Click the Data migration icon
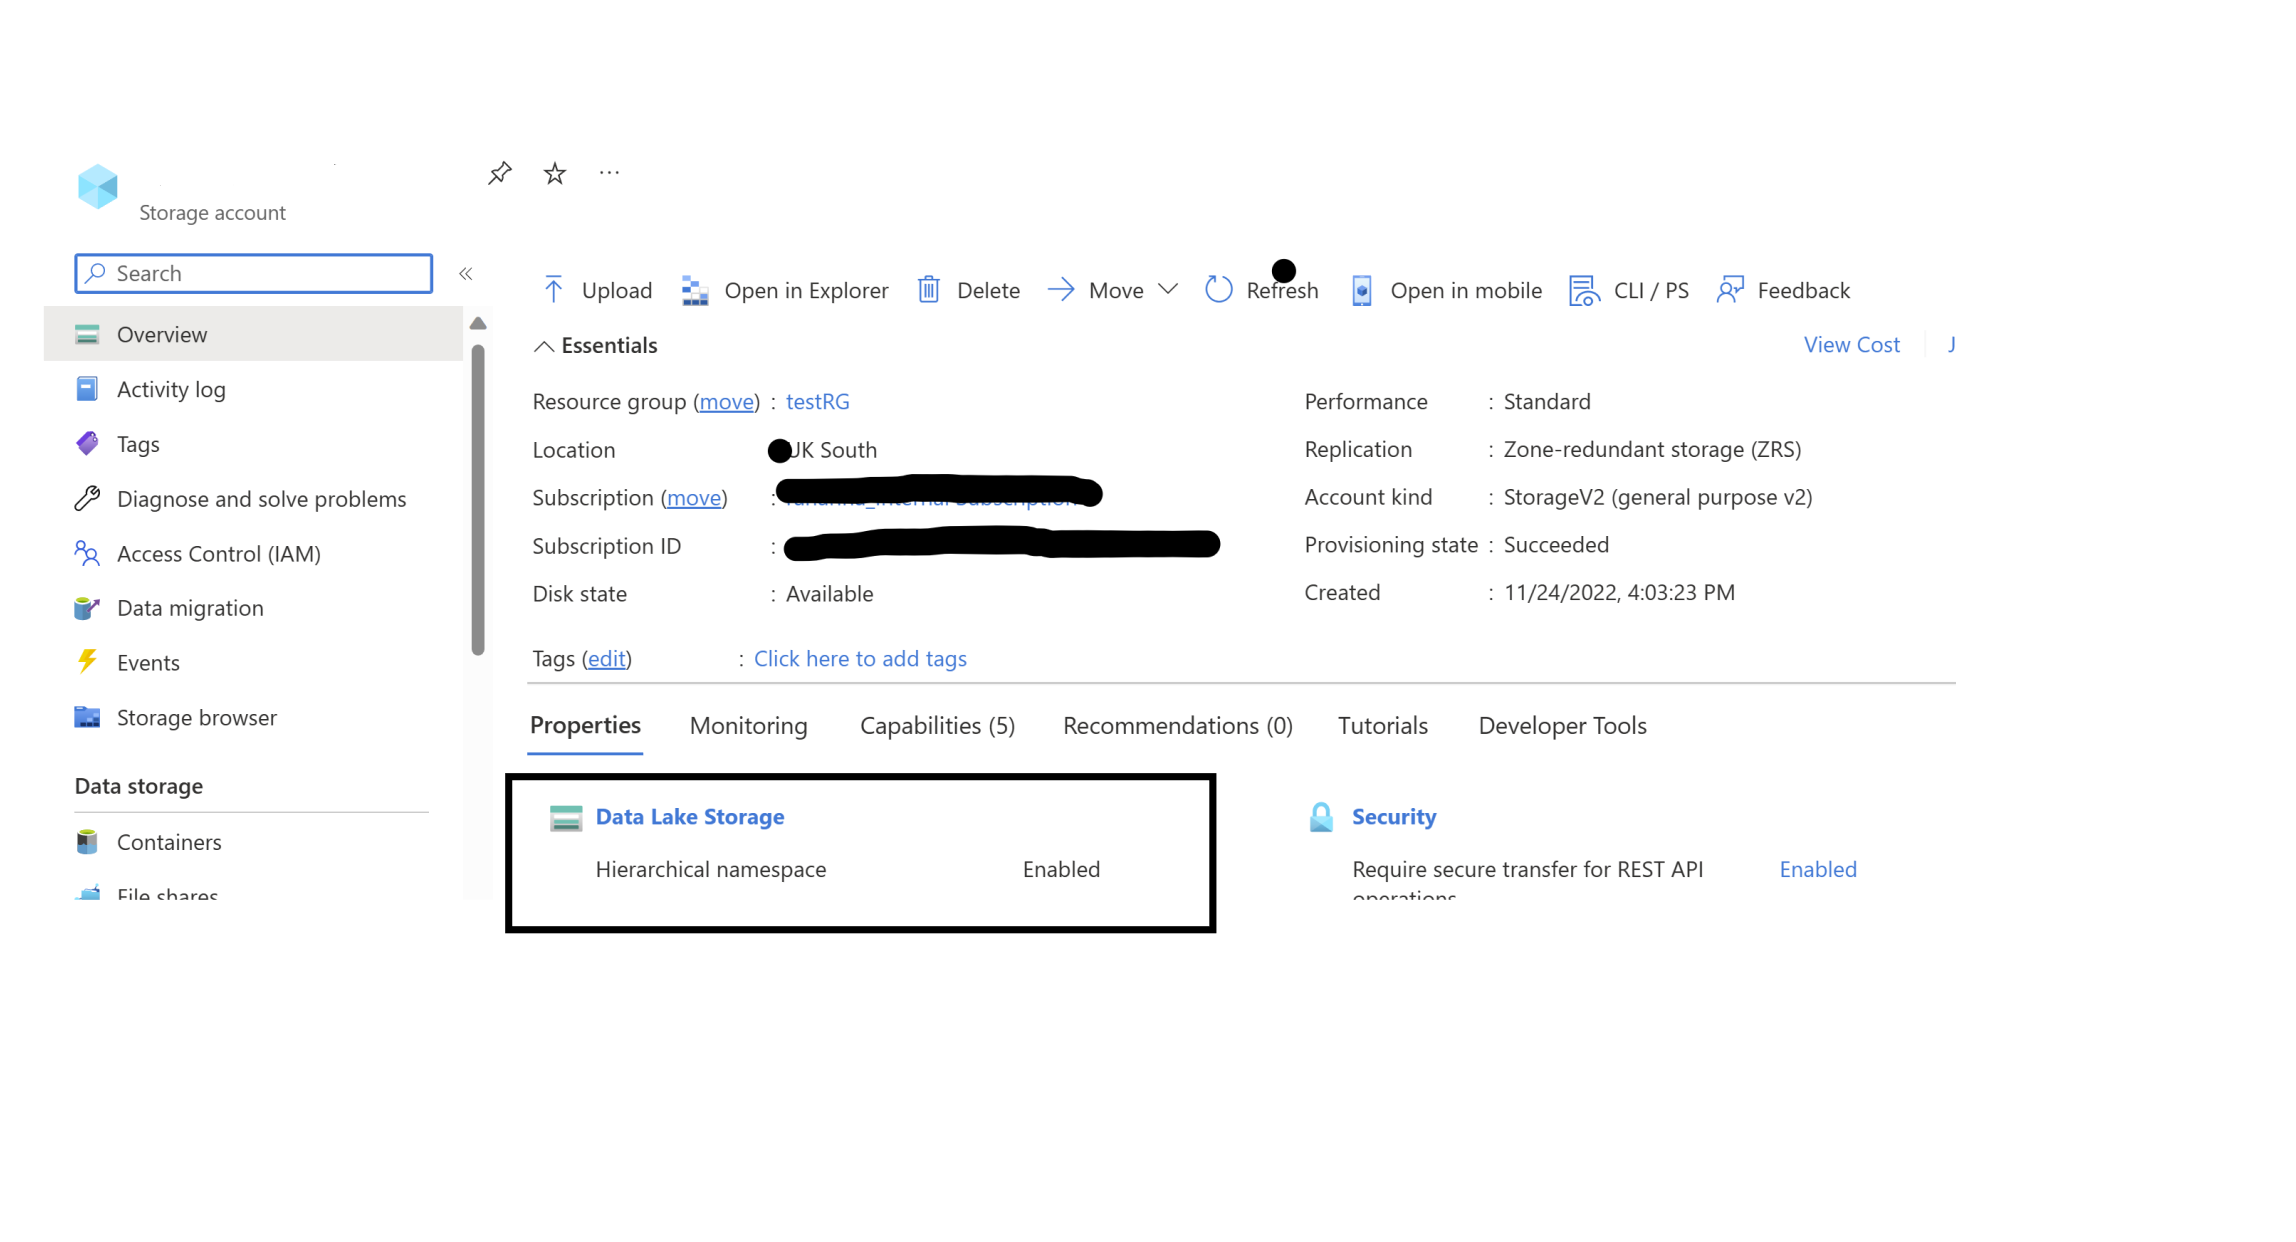This screenshot has height=1242, width=2296. click(x=87, y=608)
